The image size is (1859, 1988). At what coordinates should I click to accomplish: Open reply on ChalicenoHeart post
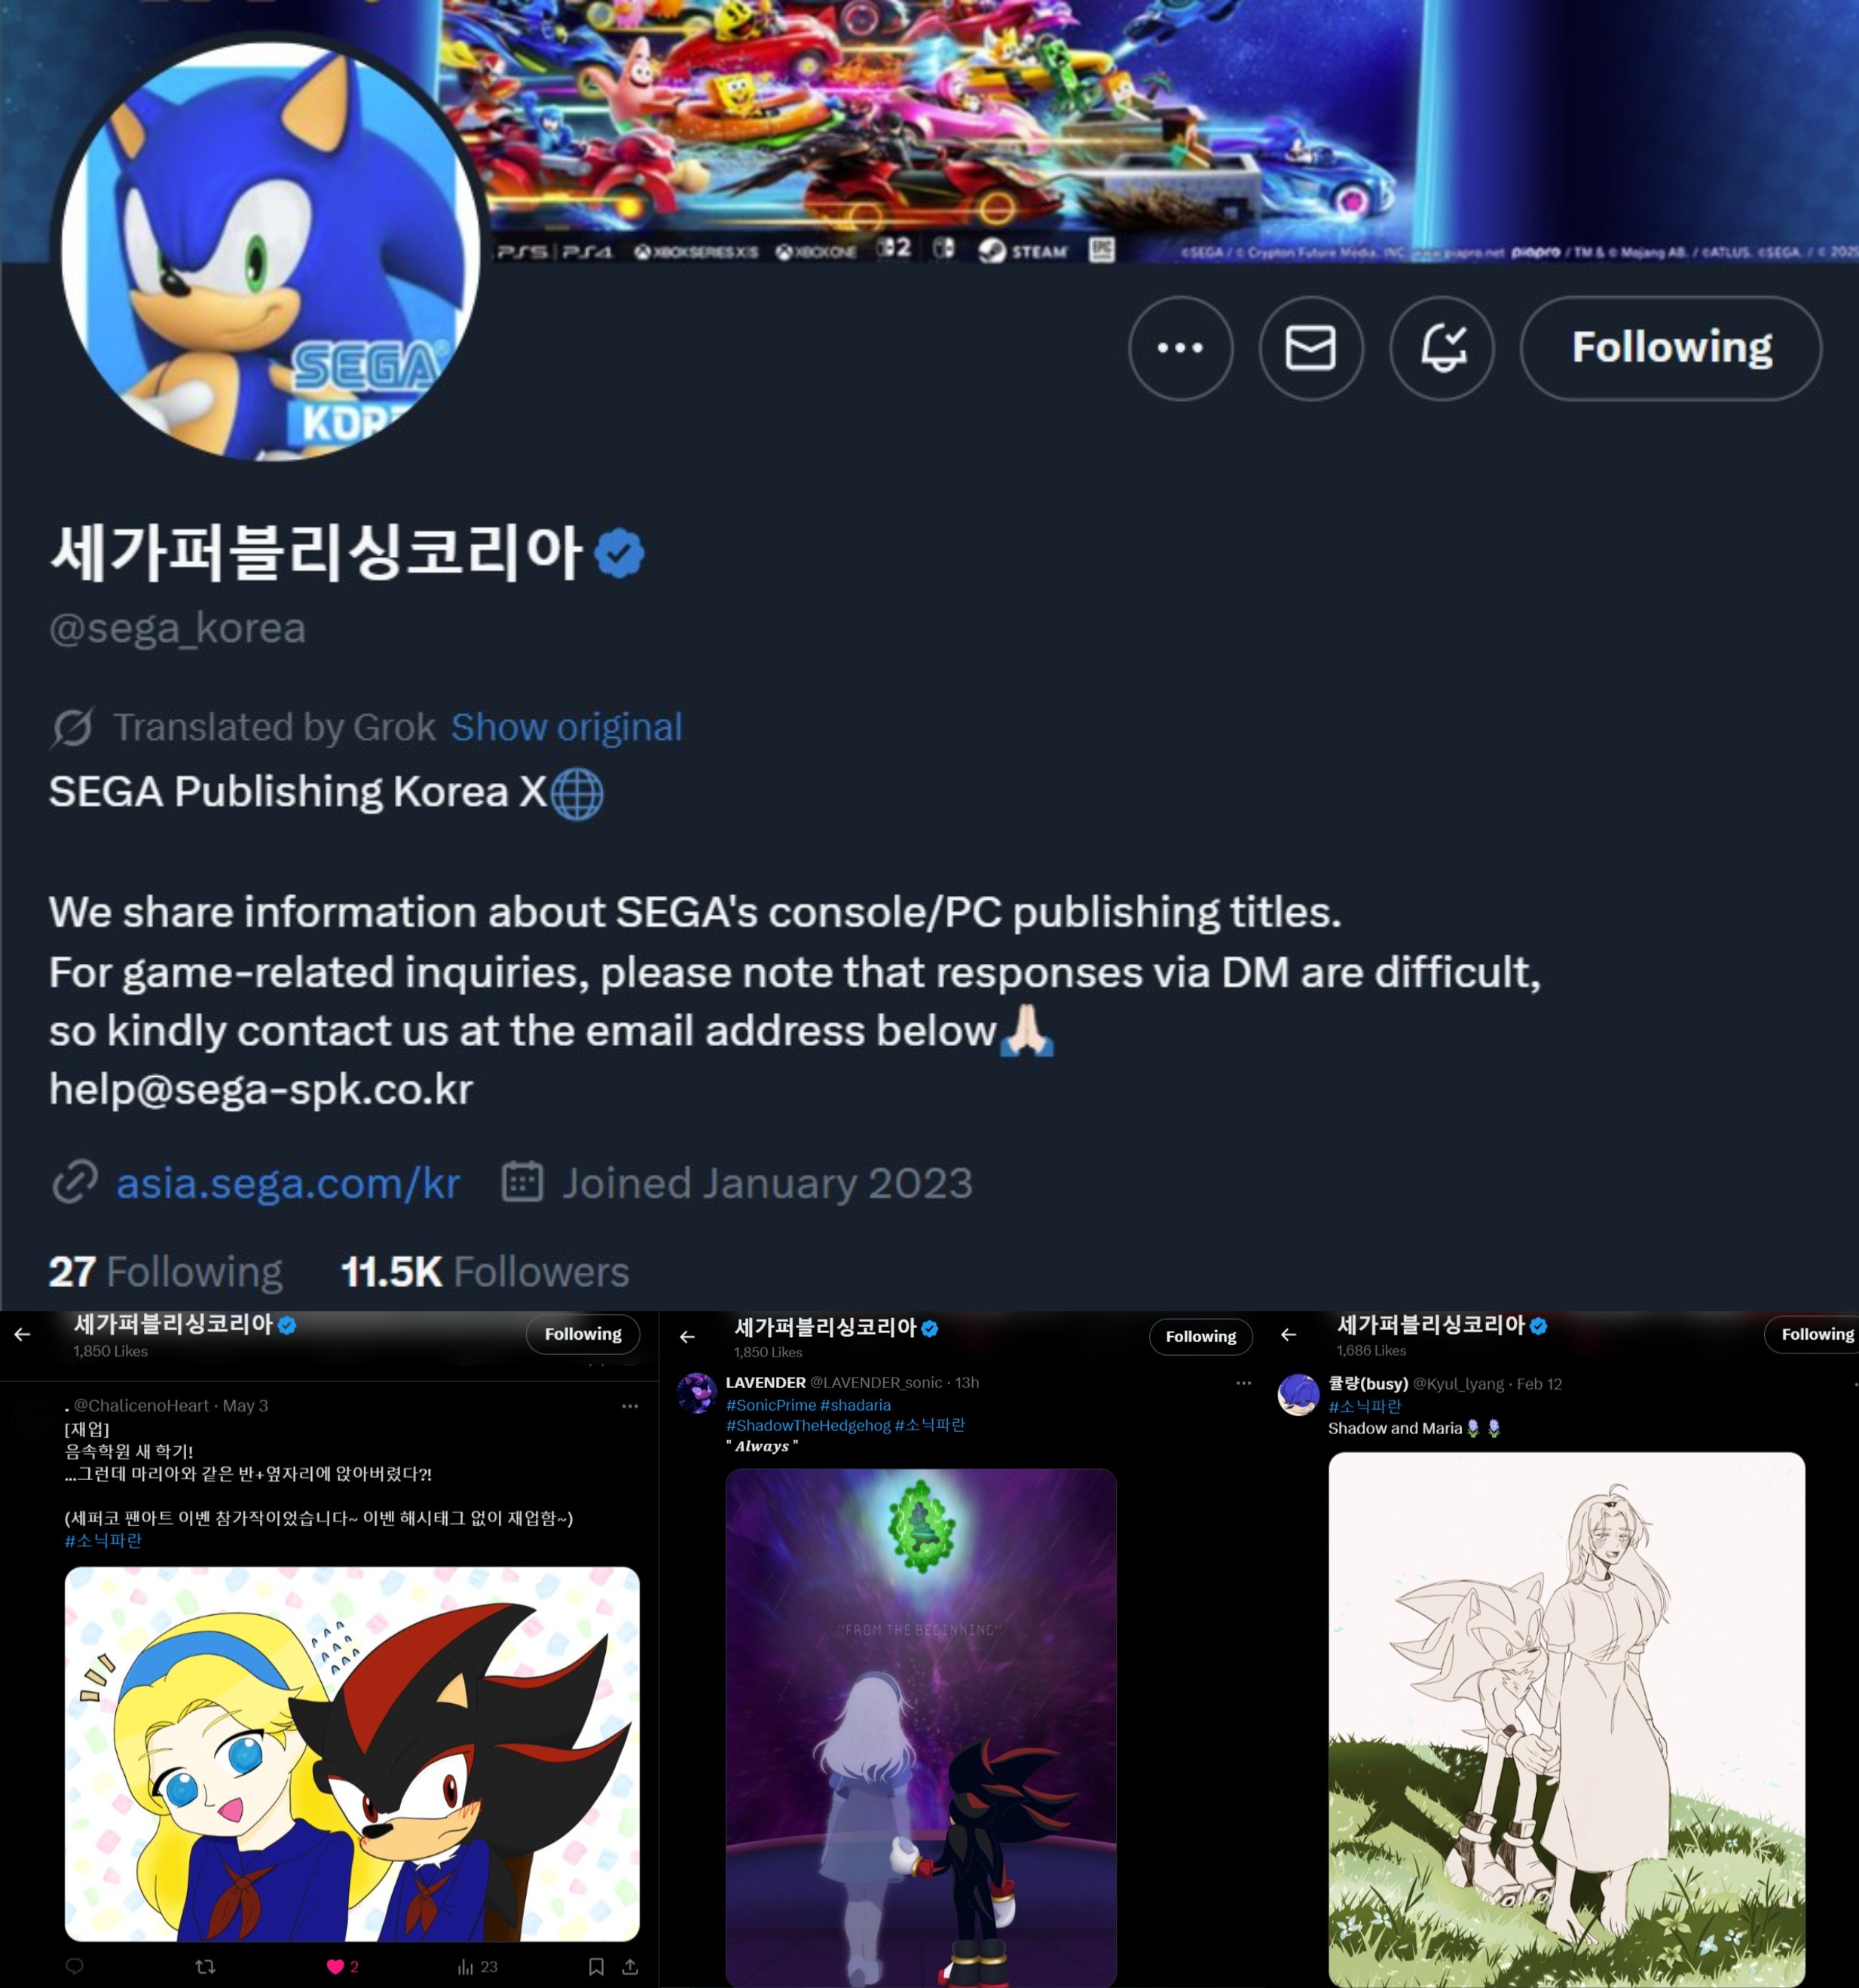tap(74, 1966)
